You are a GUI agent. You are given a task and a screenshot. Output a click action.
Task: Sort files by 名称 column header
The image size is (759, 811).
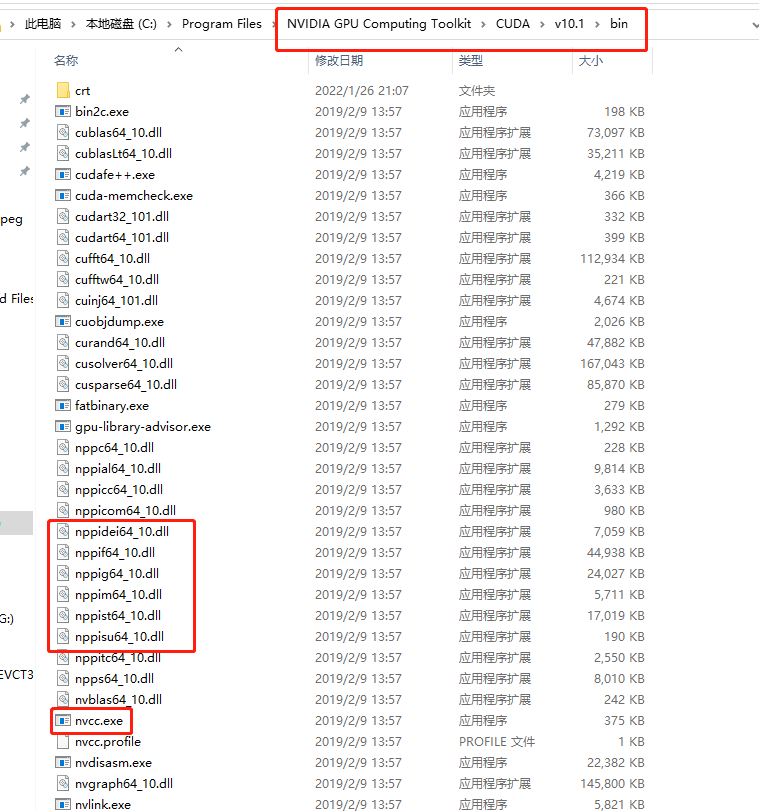(66, 61)
